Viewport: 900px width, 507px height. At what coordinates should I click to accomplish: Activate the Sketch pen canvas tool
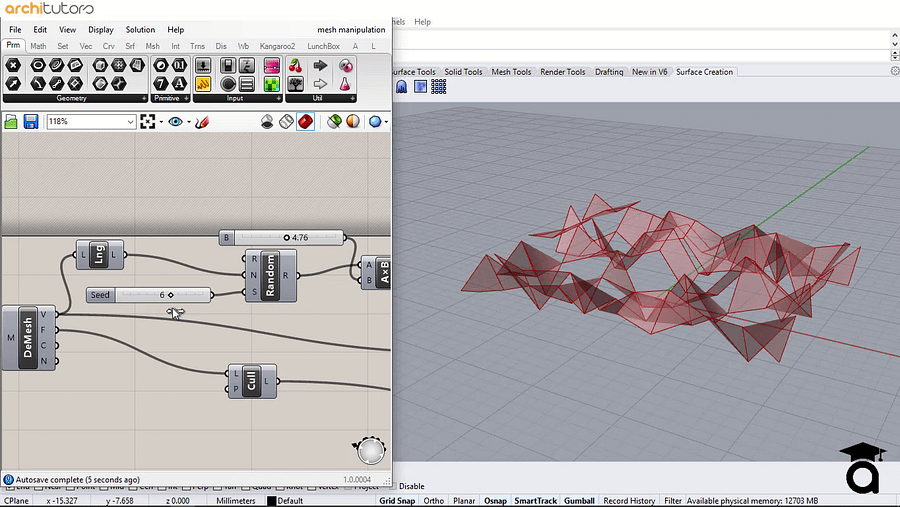coord(202,122)
